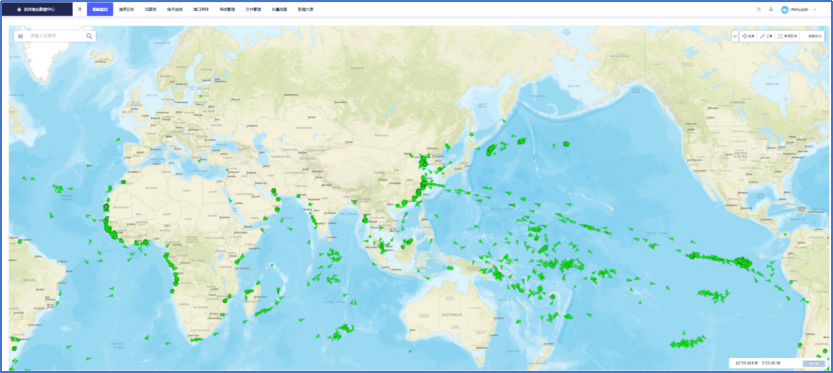Click the magnifier search icon in map search box
This screenshot has width=833, height=373.
(89, 36)
